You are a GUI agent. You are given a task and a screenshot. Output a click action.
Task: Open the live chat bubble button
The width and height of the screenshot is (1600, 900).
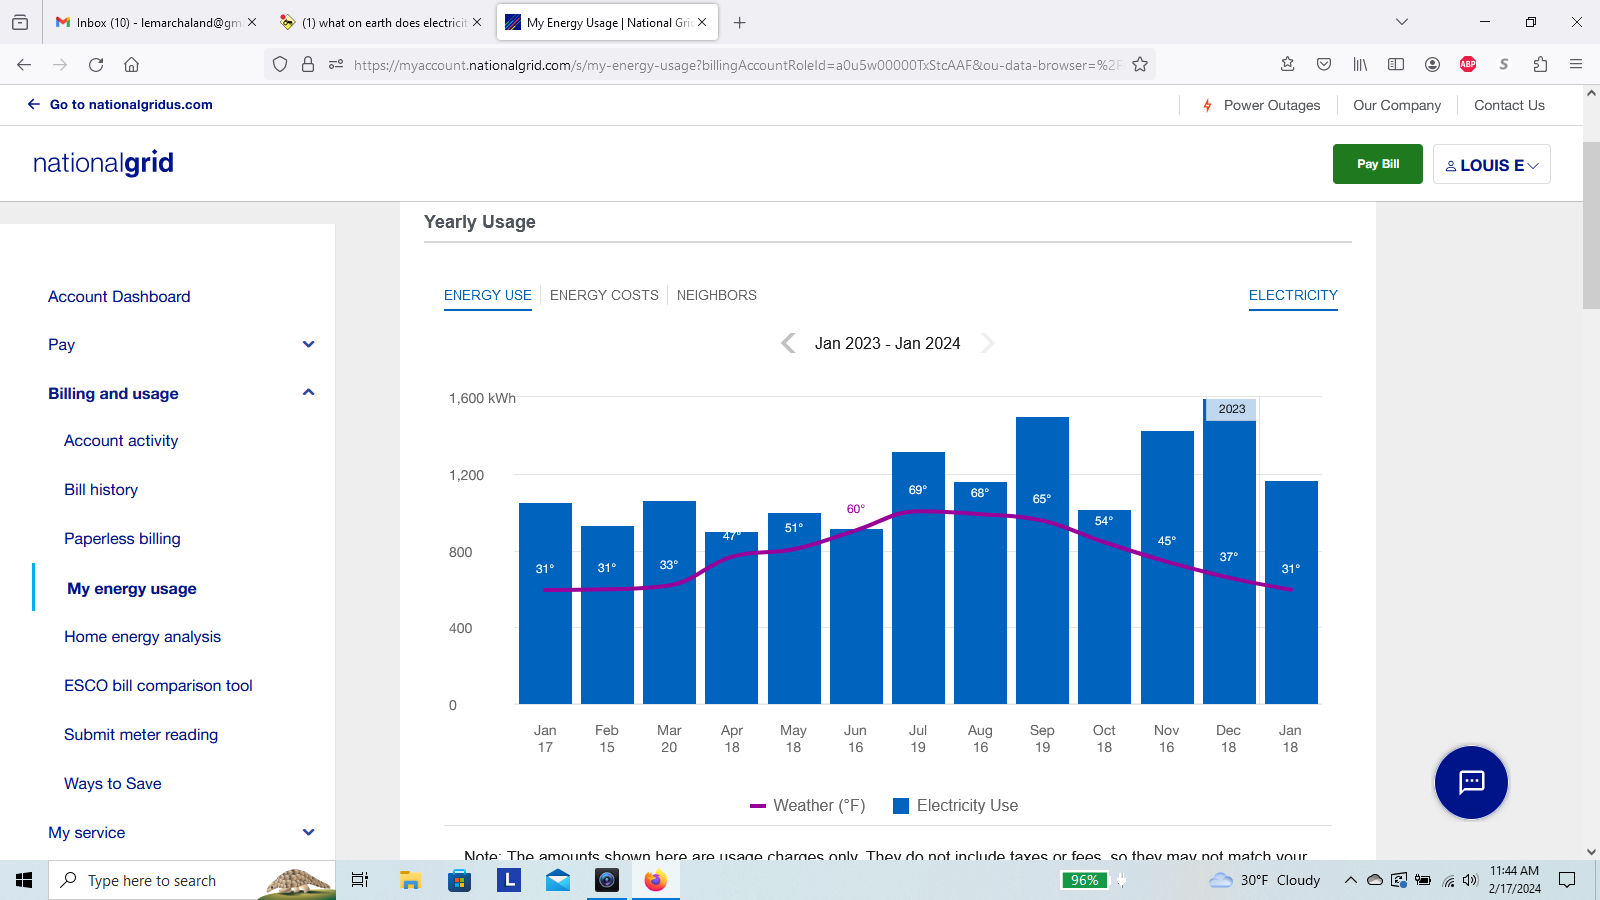tap(1471, 782)
